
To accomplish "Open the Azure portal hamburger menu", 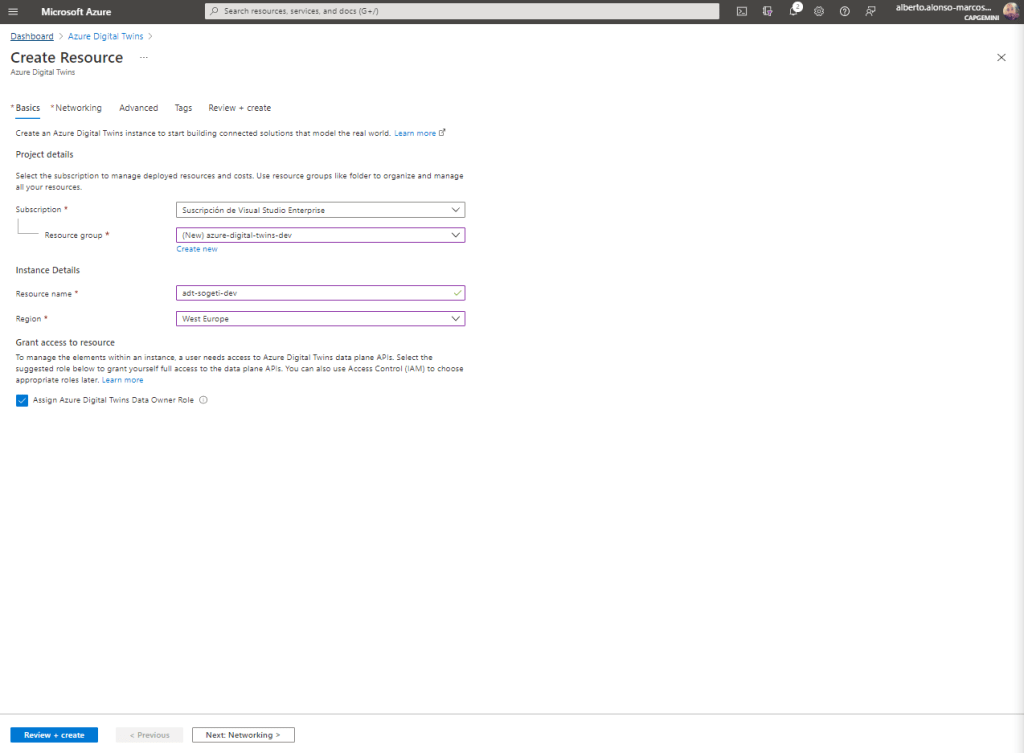I will tap(13, 11).
